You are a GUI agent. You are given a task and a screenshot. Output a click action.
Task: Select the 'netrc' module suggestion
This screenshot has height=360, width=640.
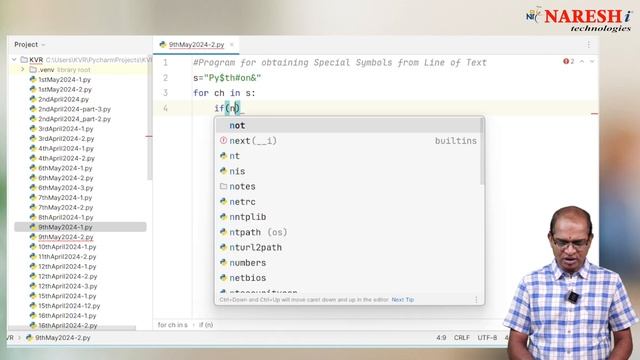tap(347, 202)
